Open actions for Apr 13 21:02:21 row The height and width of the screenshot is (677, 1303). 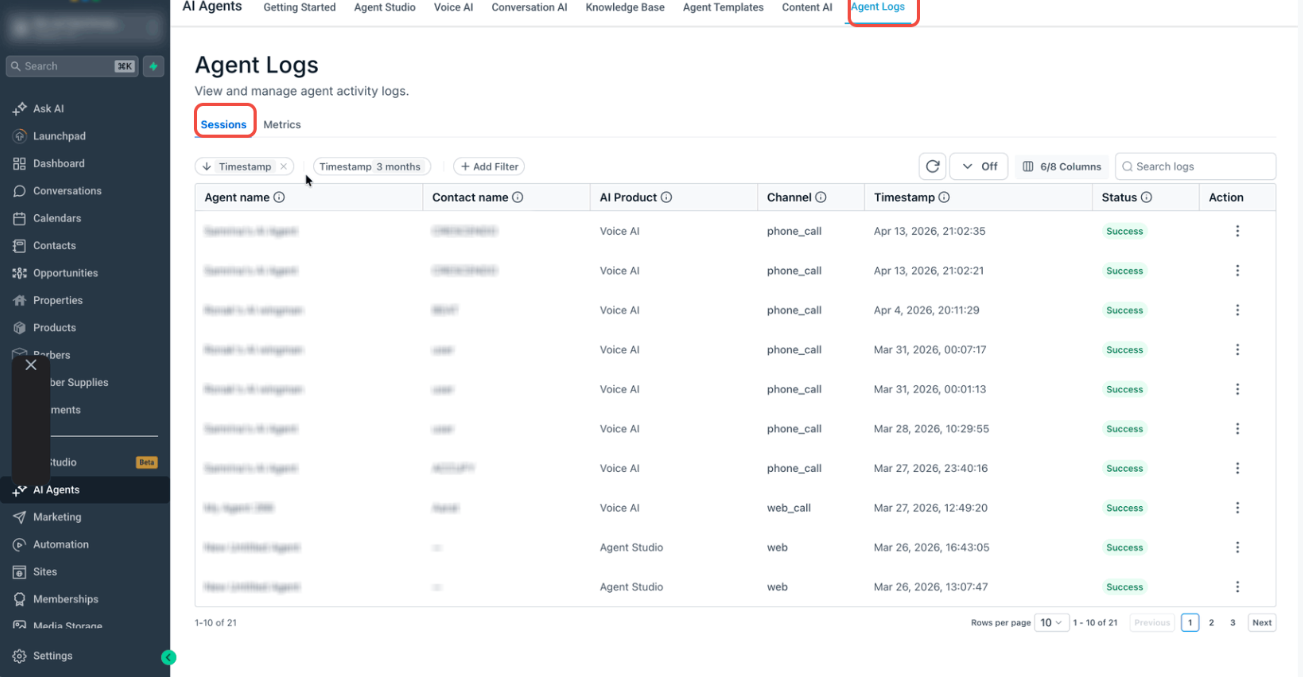click(x=1237, y=271)
